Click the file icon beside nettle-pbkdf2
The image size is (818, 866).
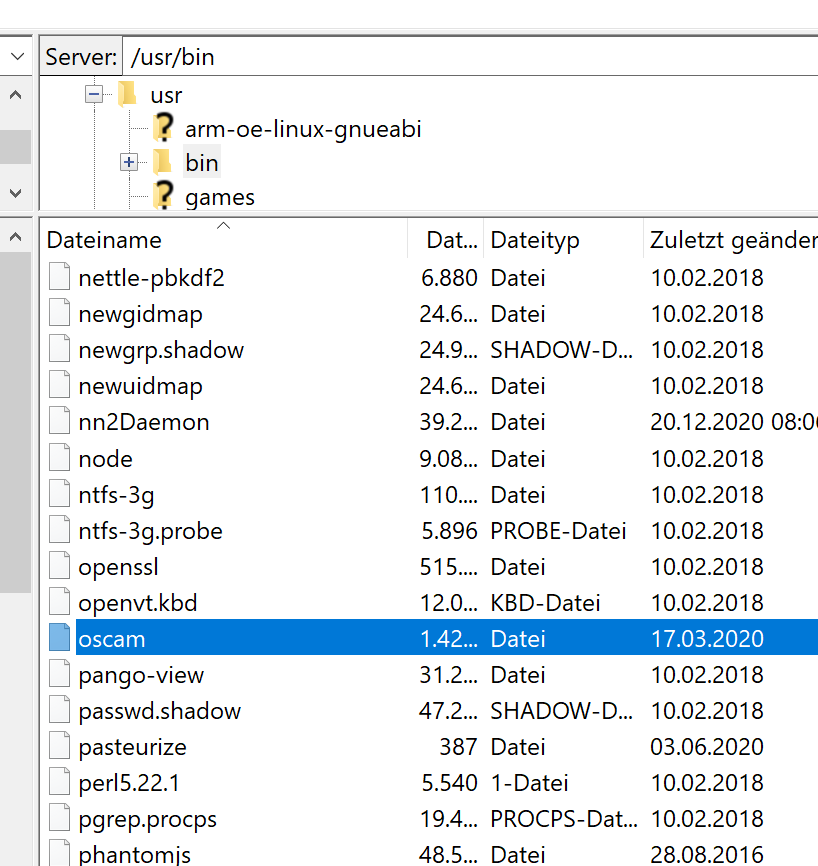60,278
